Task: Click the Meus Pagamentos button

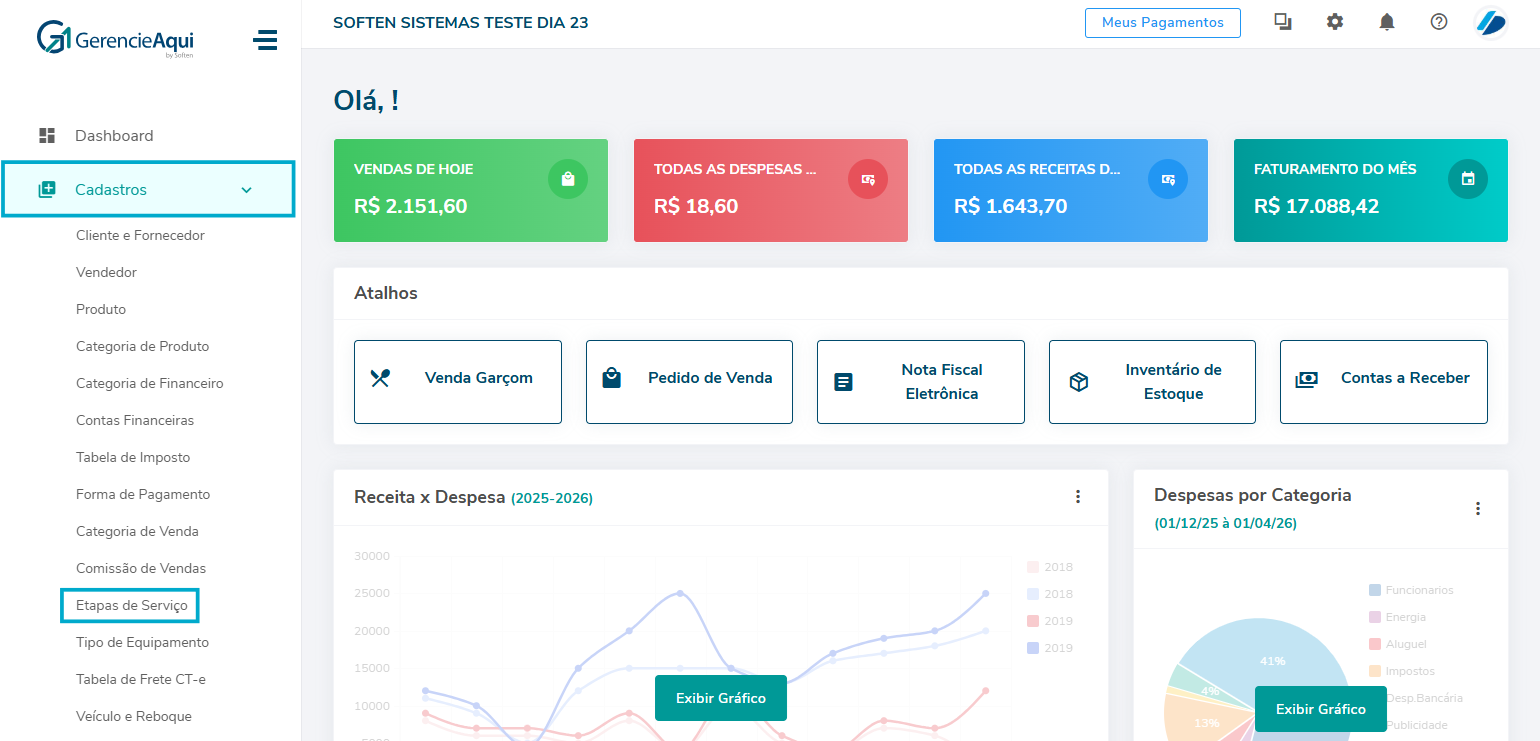Action: (1162, 22)
